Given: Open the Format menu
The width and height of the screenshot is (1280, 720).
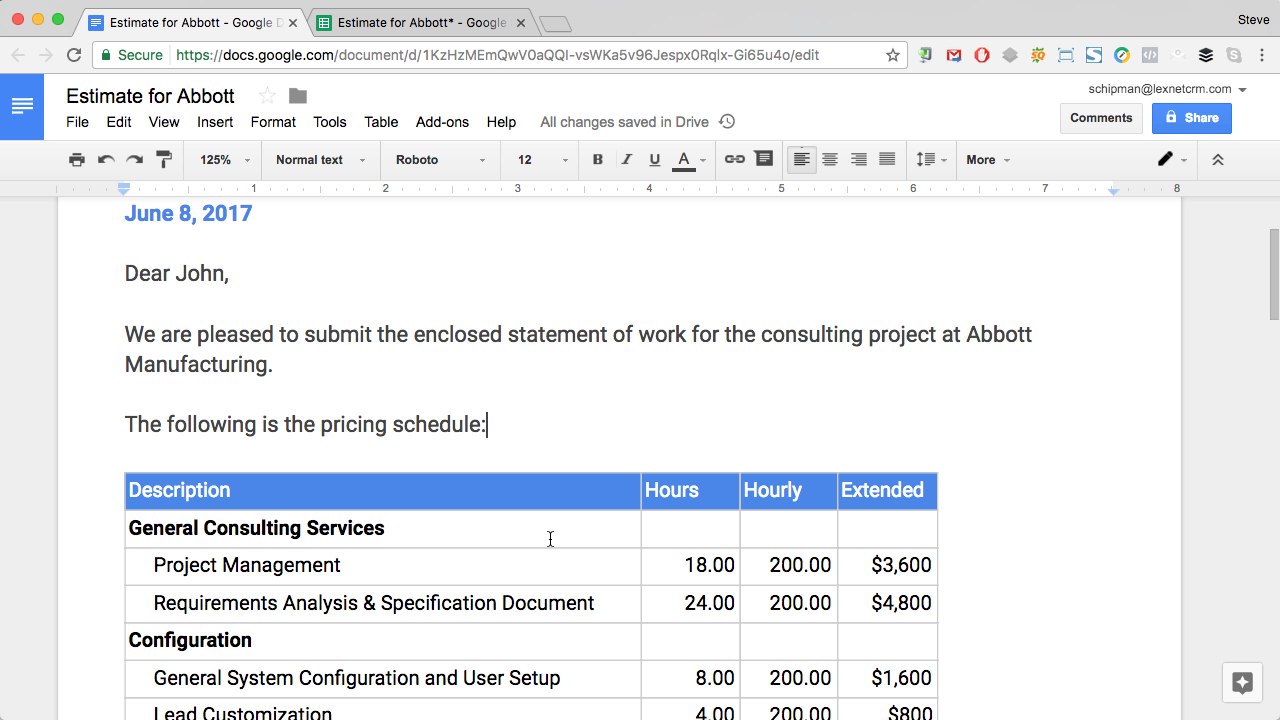Looking at the screenshot, I should [273, 122].
